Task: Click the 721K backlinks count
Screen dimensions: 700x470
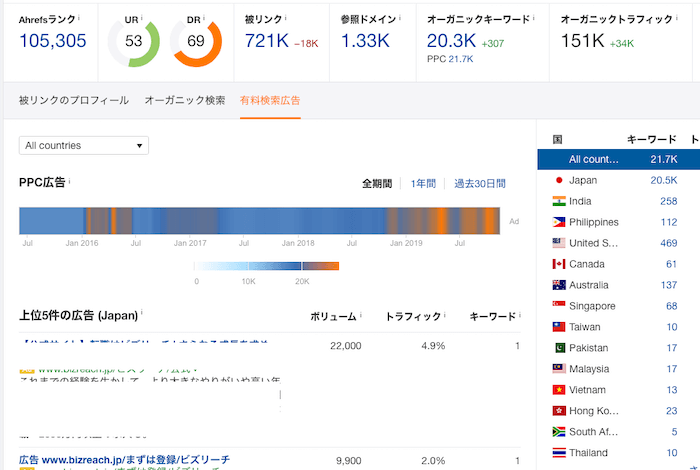Action: click(267, 41)
